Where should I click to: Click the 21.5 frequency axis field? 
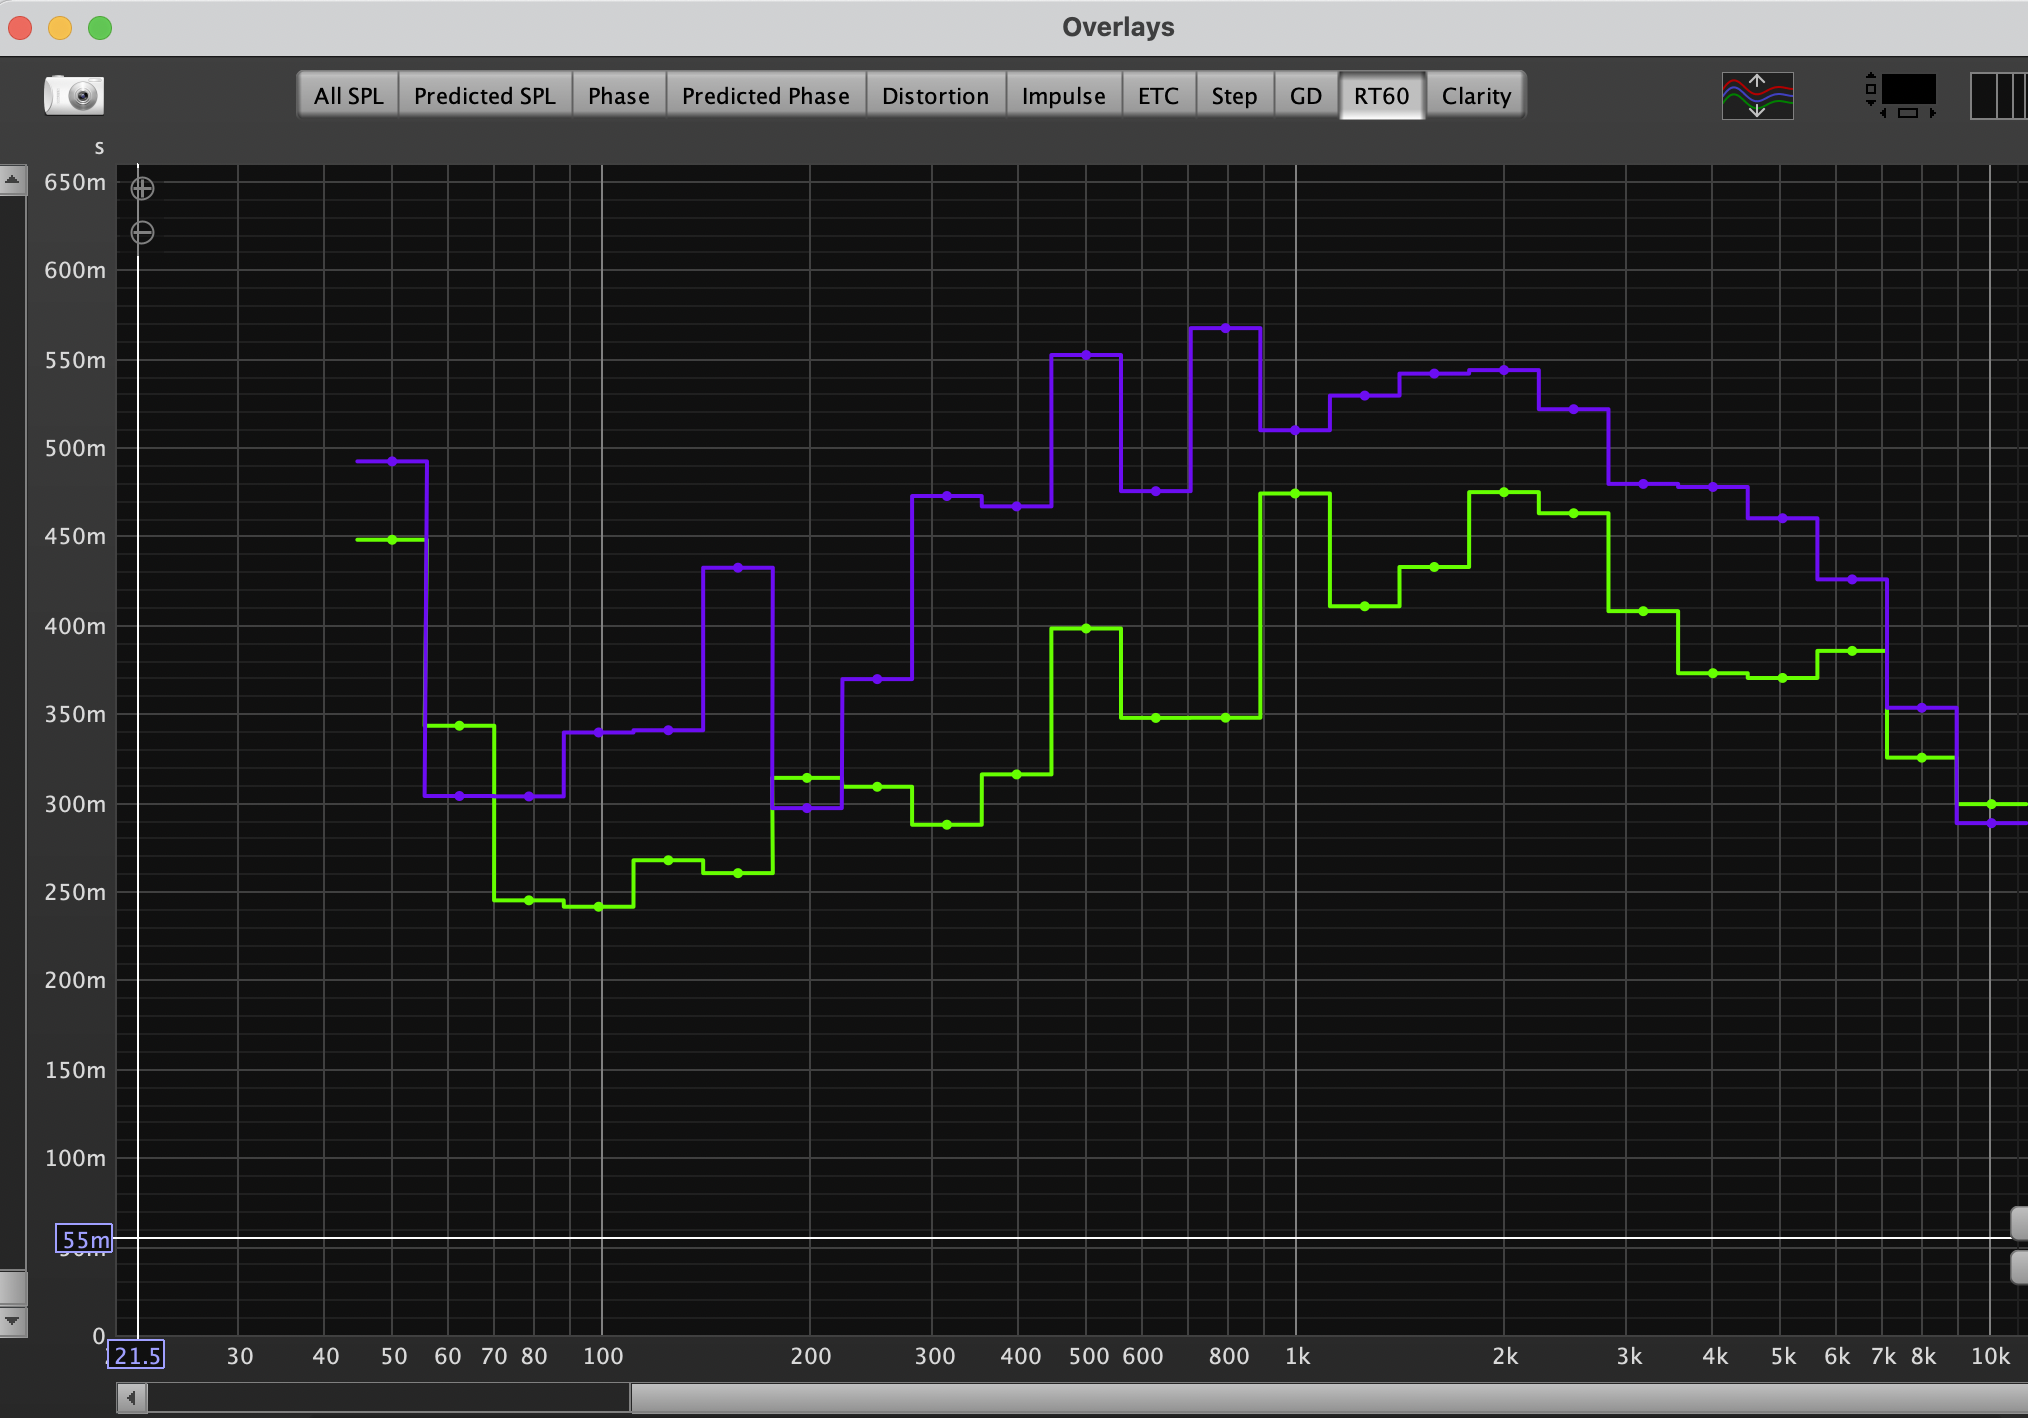[x=137, y=1356]
